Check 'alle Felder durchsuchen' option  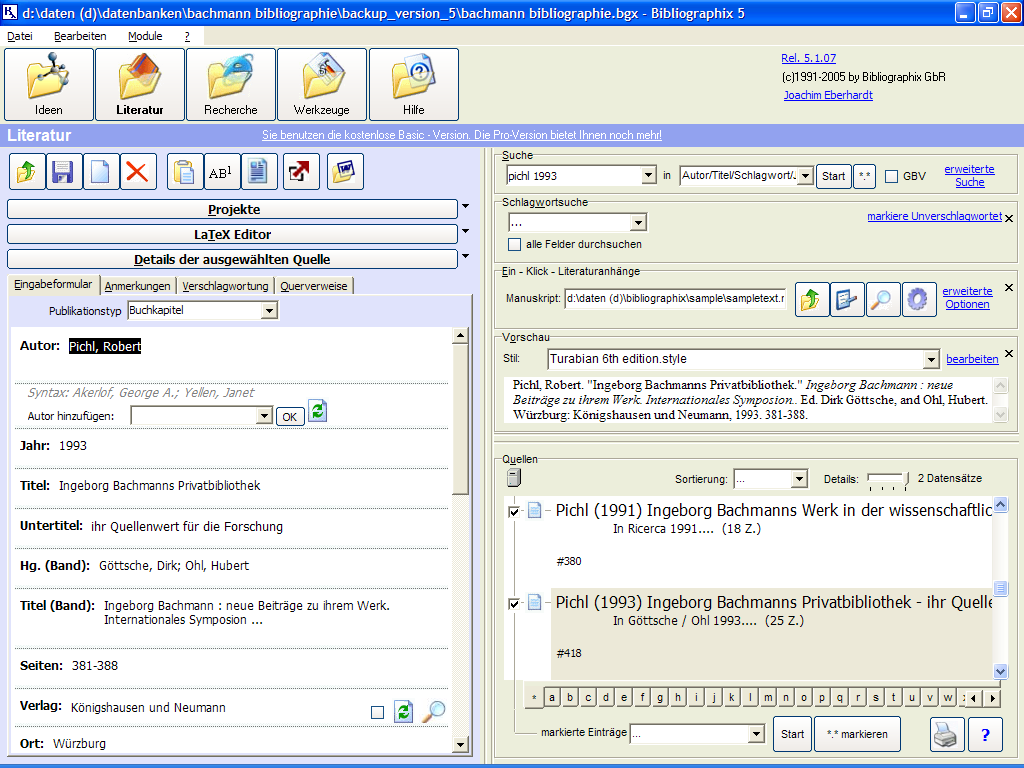coord(515,244)
